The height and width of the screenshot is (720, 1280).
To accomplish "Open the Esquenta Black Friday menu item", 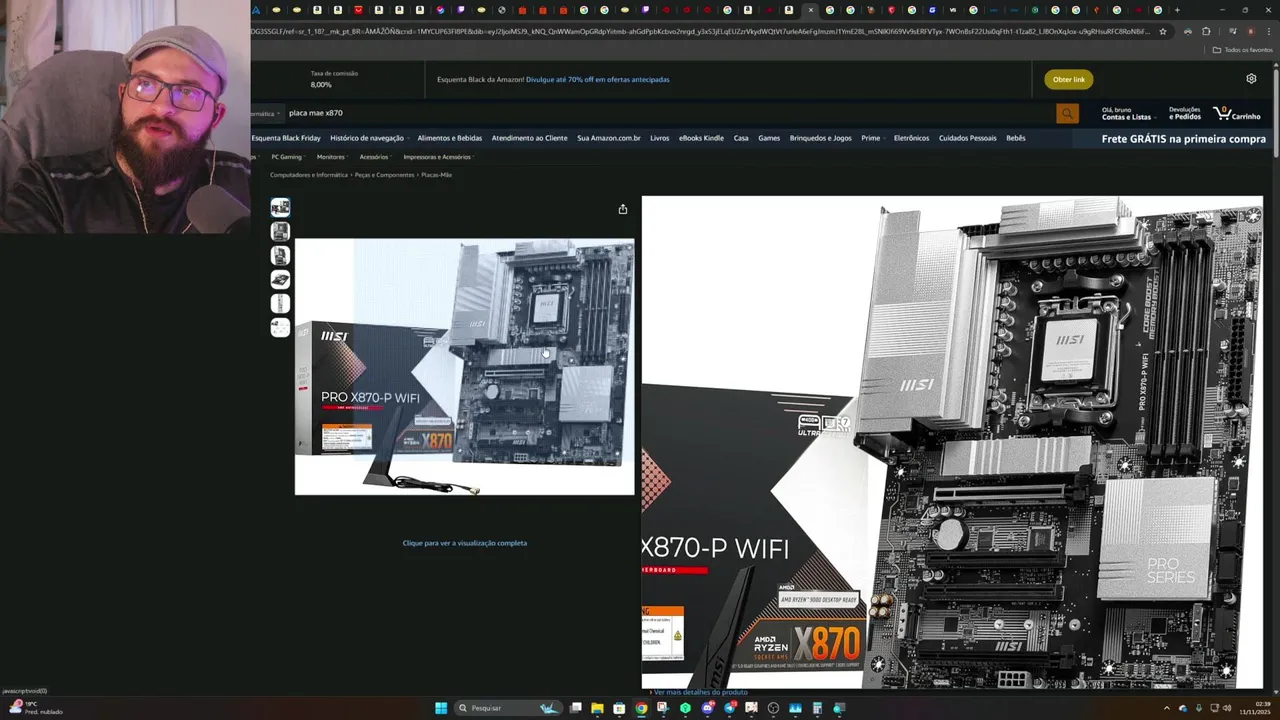I will [x=286, y=138].
